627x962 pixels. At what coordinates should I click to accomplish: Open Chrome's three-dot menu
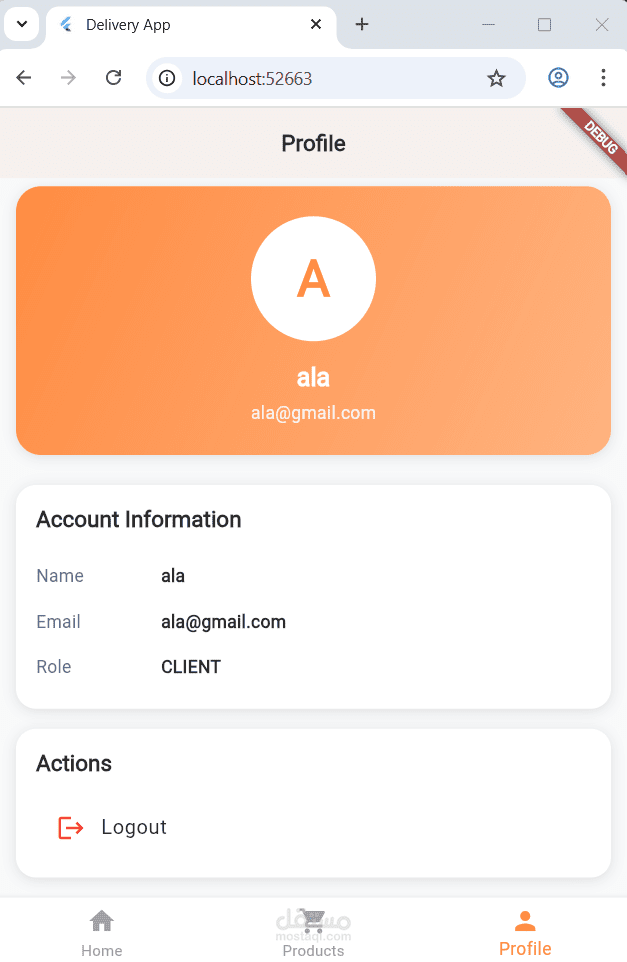603,78
